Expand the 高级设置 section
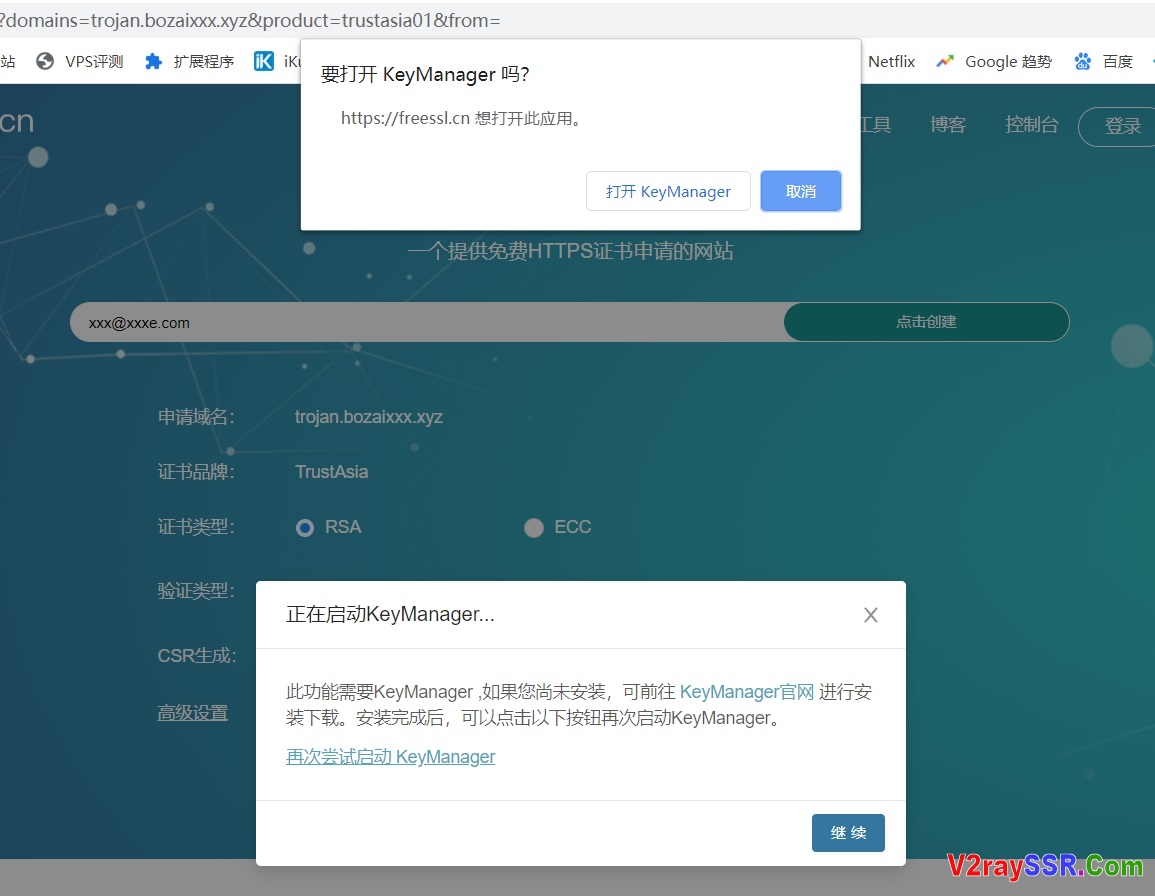1155x896 pixels. click(193, 712)
